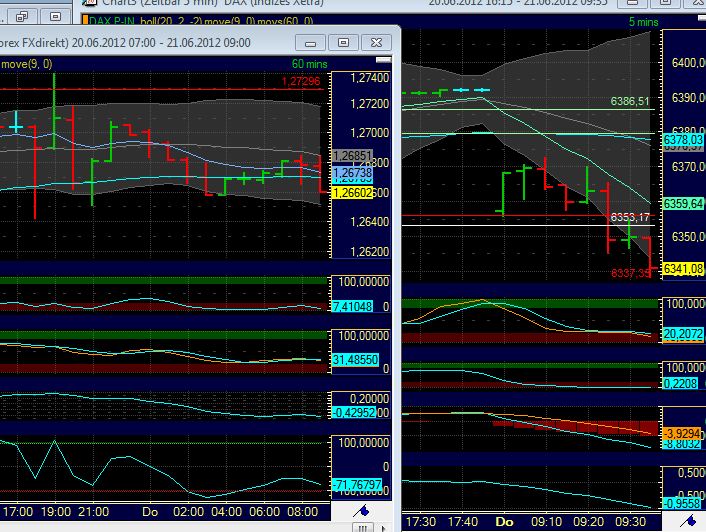706x532 pixels.
Task: Click the blue 1,26738 price tag
Action: click(353, 173)
